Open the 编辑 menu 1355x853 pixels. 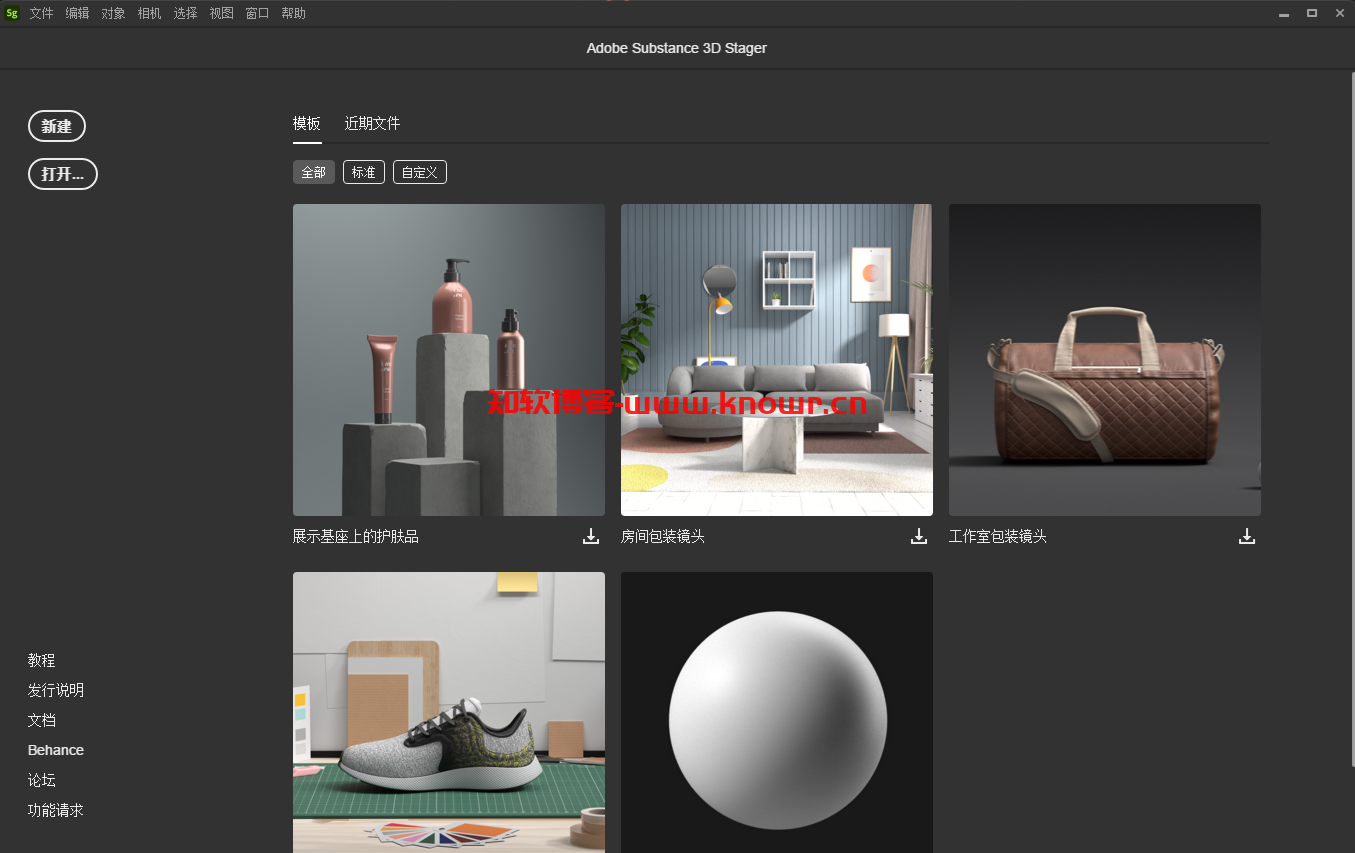pos(78,13)
